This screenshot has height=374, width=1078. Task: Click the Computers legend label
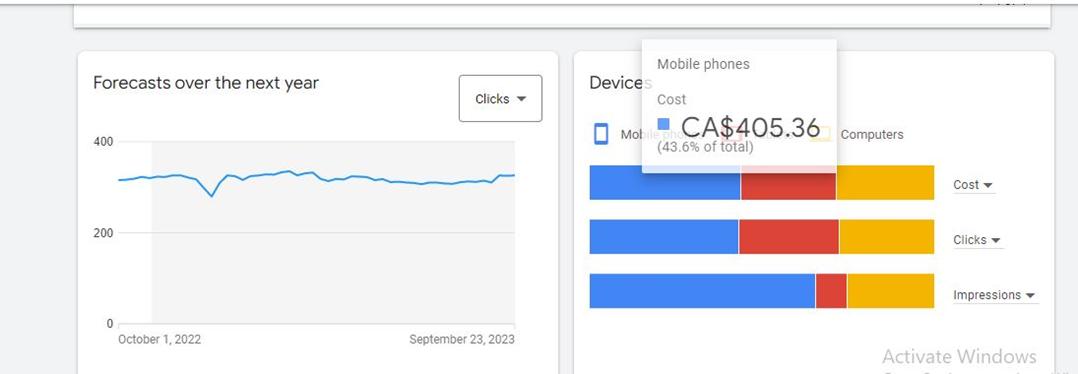(x=872, y=135)
